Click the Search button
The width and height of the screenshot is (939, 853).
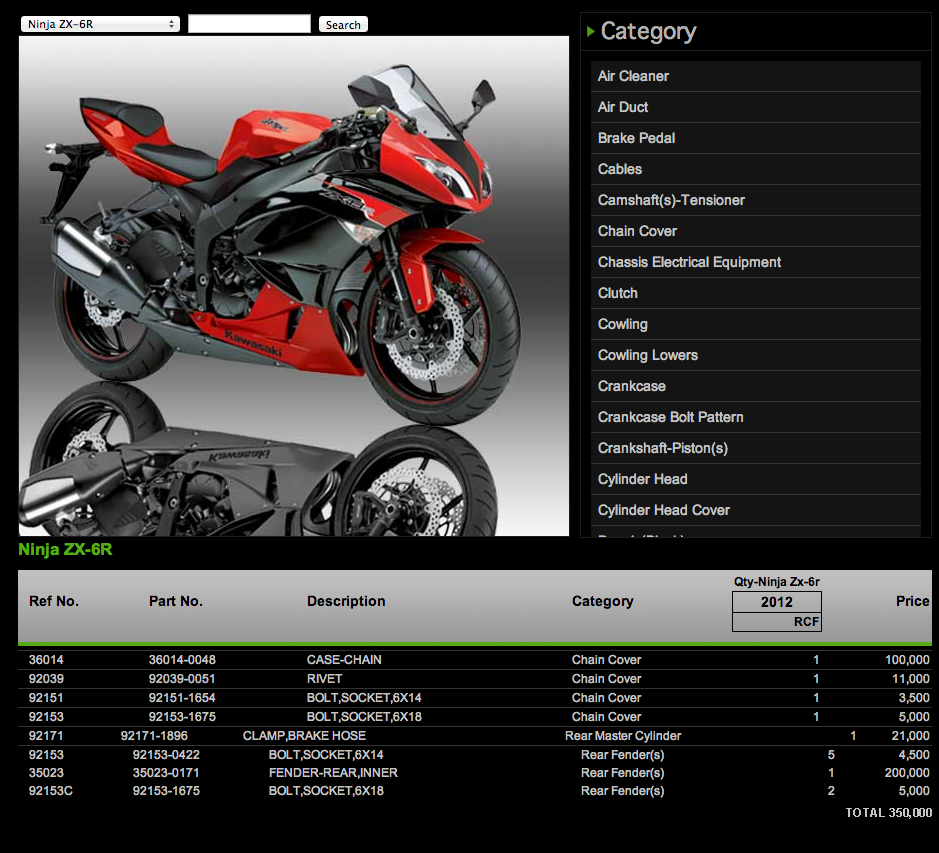[343, 25]
